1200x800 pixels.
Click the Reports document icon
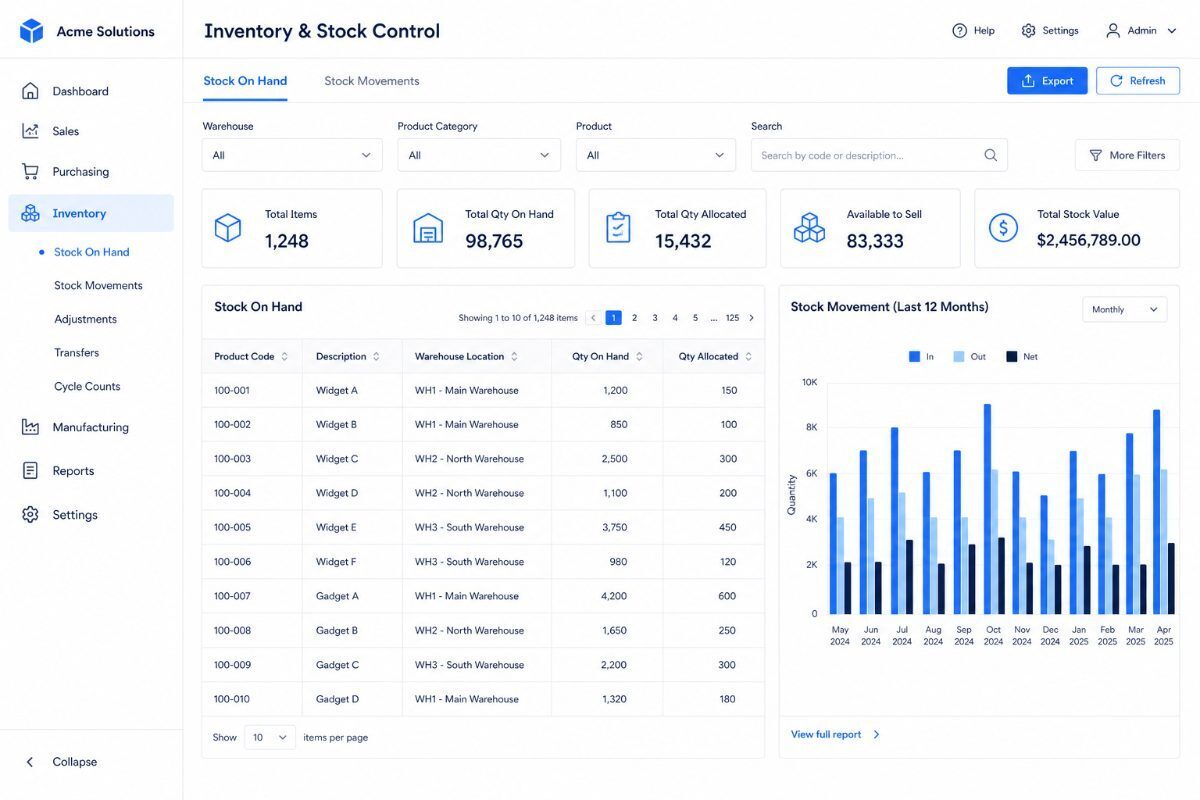tap(31, 471)
